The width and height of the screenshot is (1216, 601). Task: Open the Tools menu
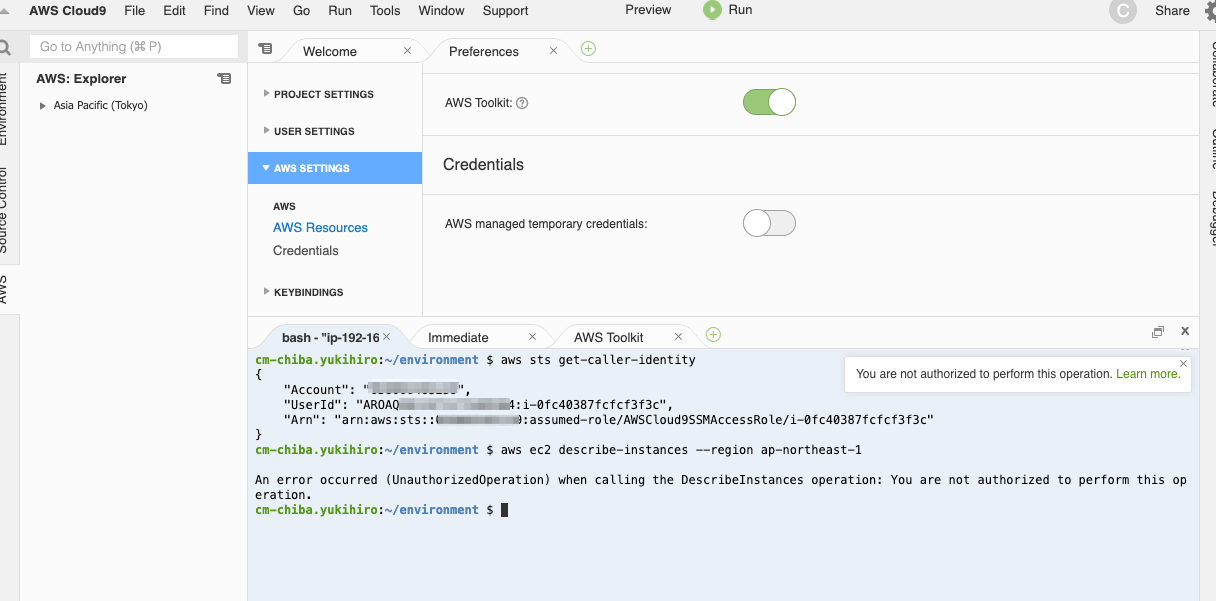coord(385,11)
